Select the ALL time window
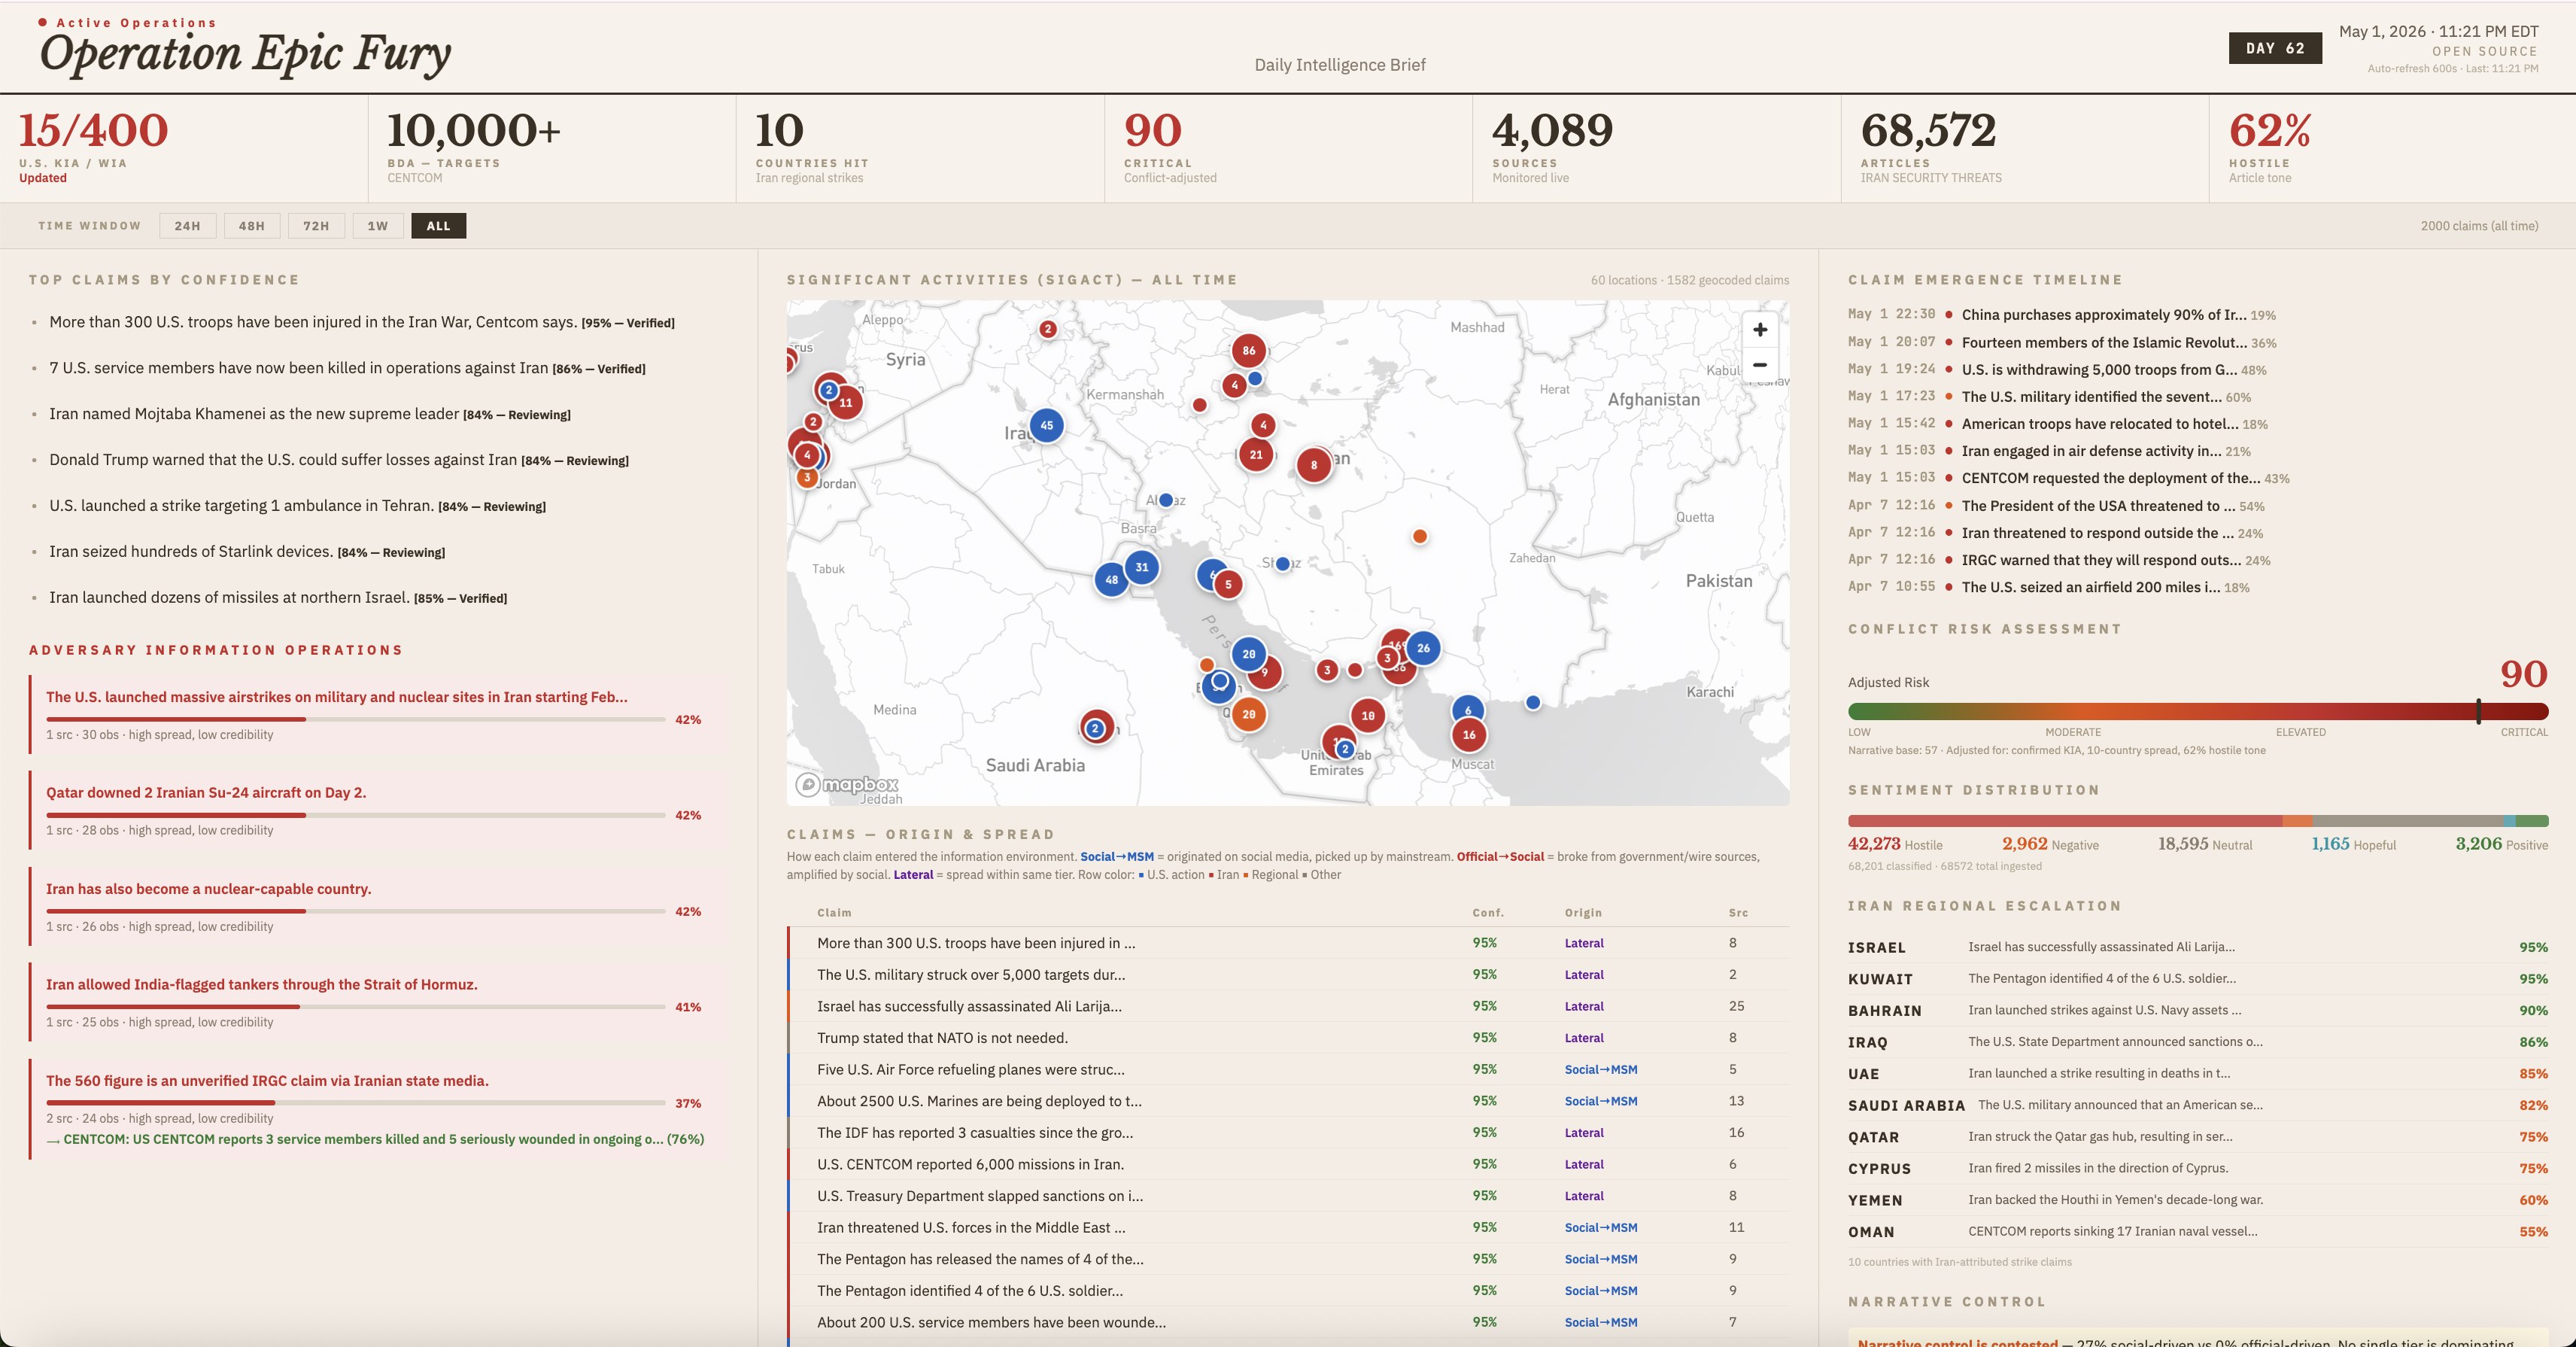 point(438,226)
